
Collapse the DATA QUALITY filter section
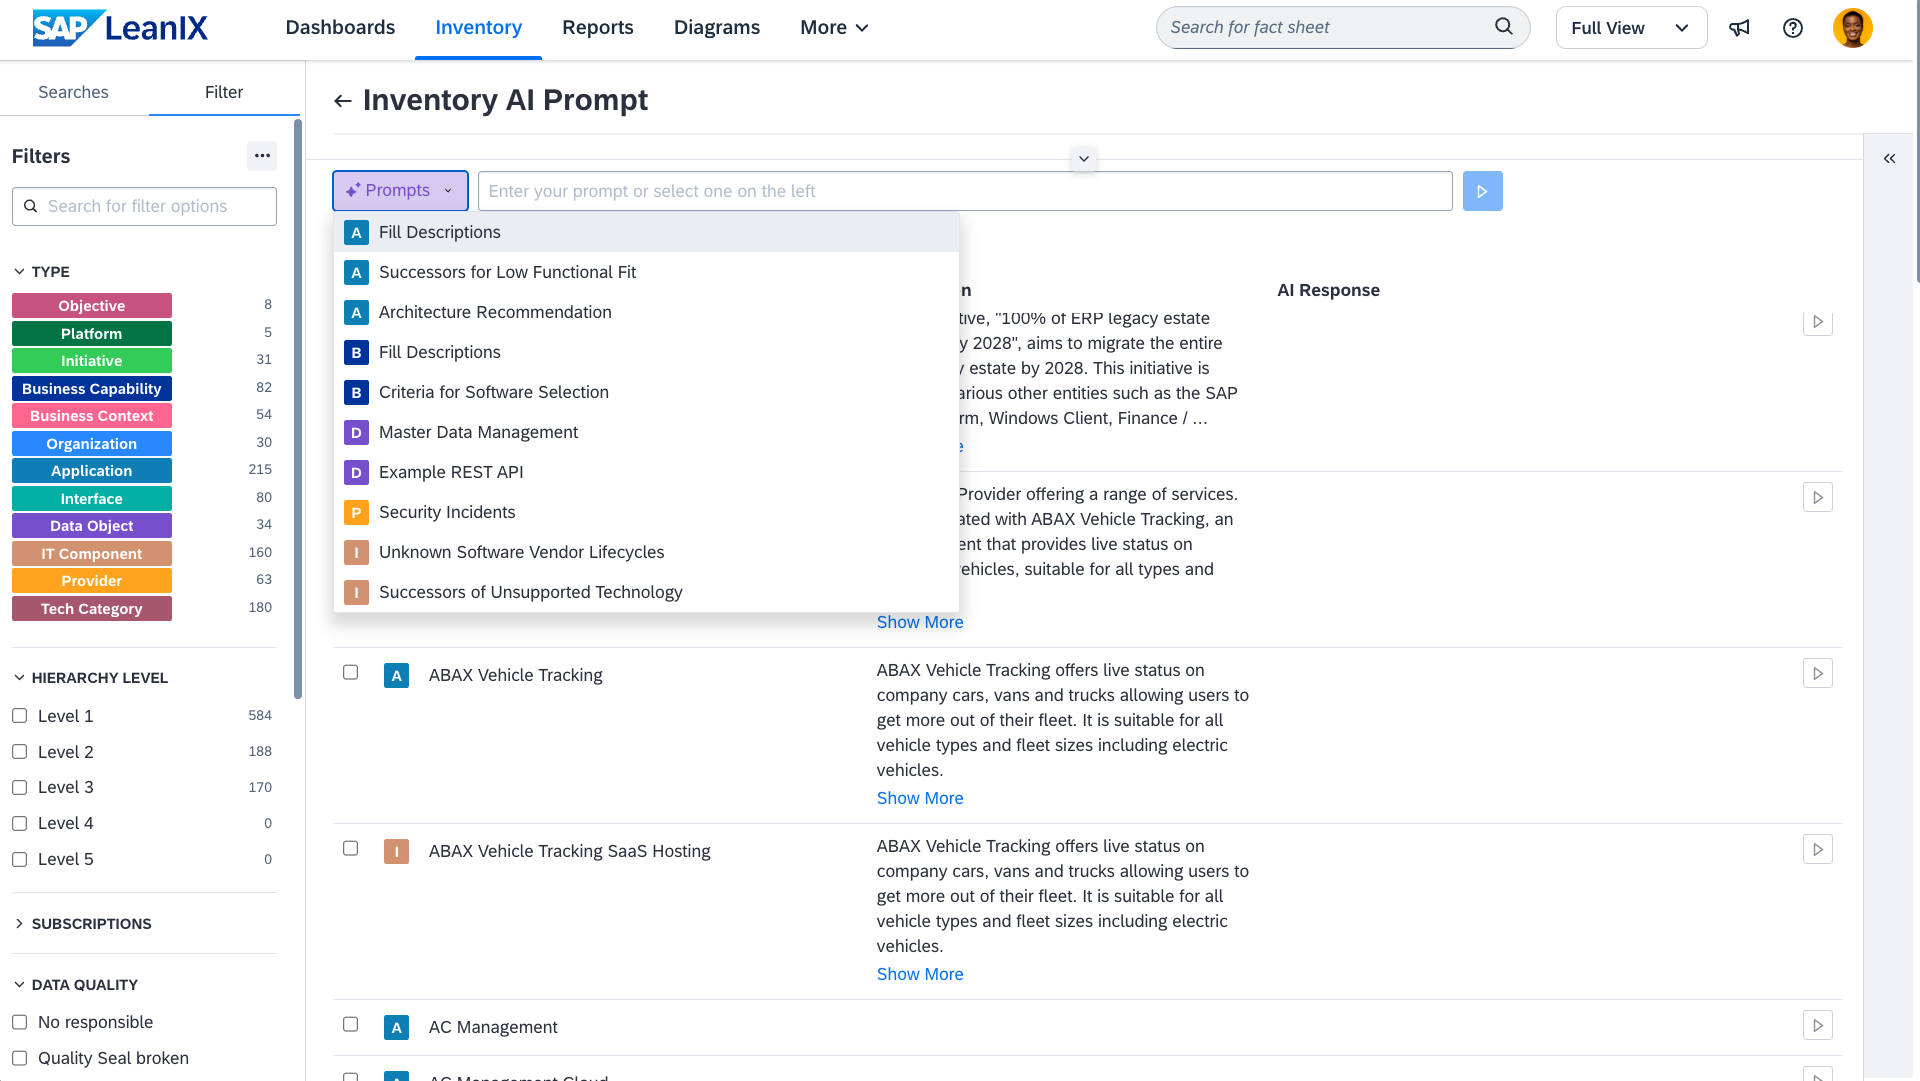click(75, 985)
